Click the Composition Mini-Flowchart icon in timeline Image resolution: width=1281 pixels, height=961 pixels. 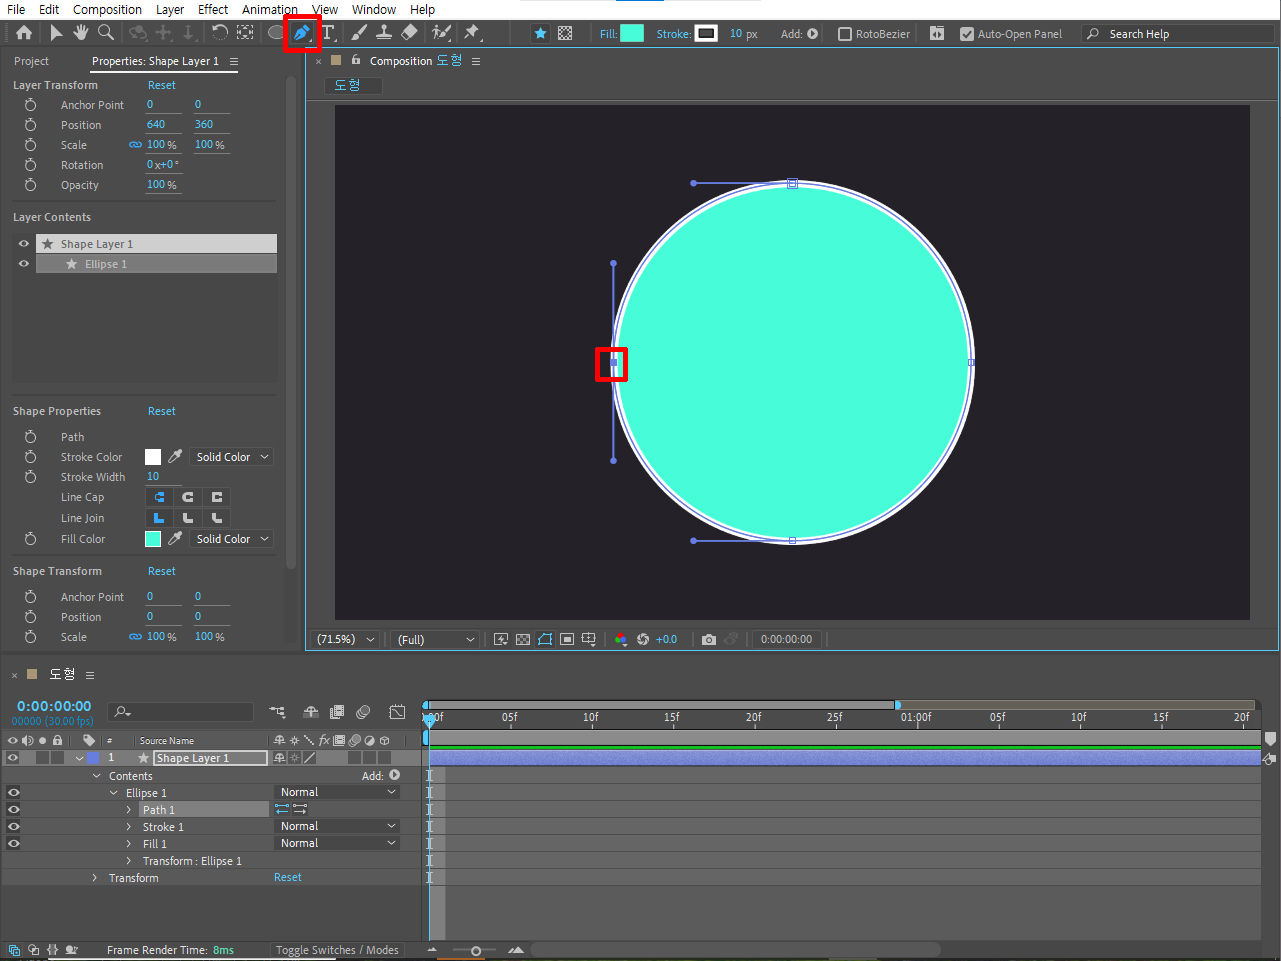click(x=277, y=712)
